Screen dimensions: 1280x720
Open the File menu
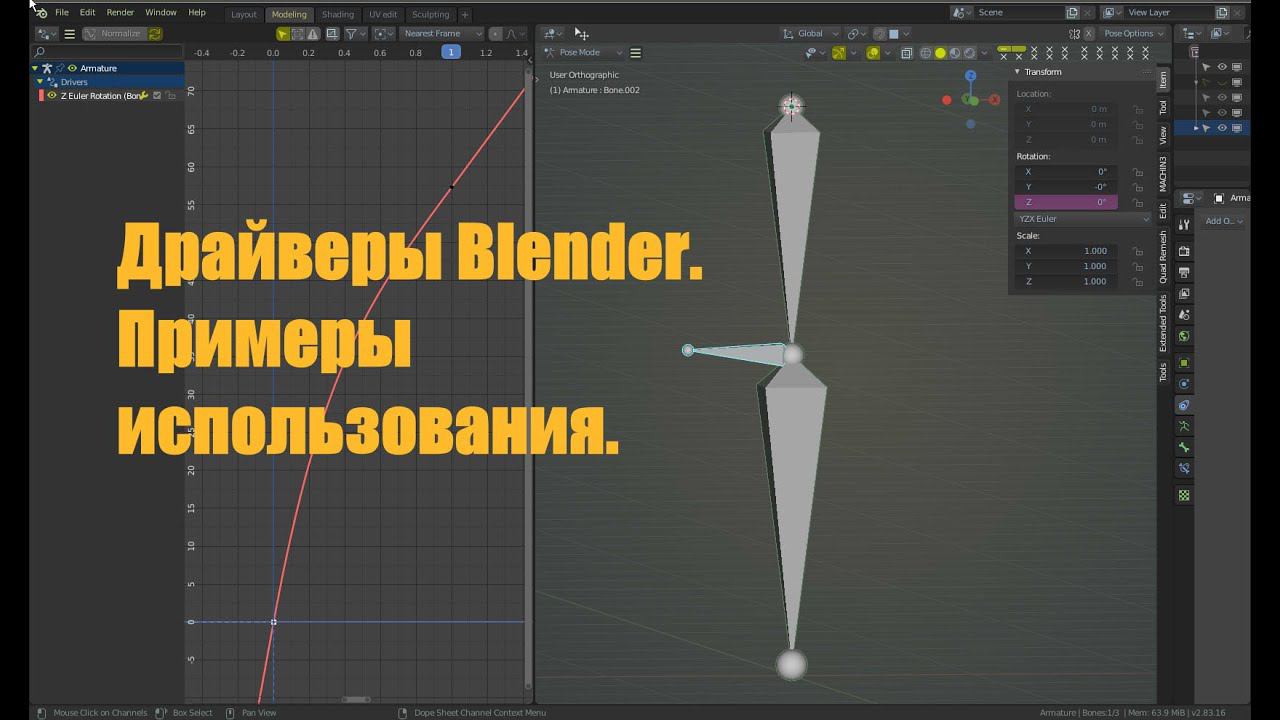(62, 12)
